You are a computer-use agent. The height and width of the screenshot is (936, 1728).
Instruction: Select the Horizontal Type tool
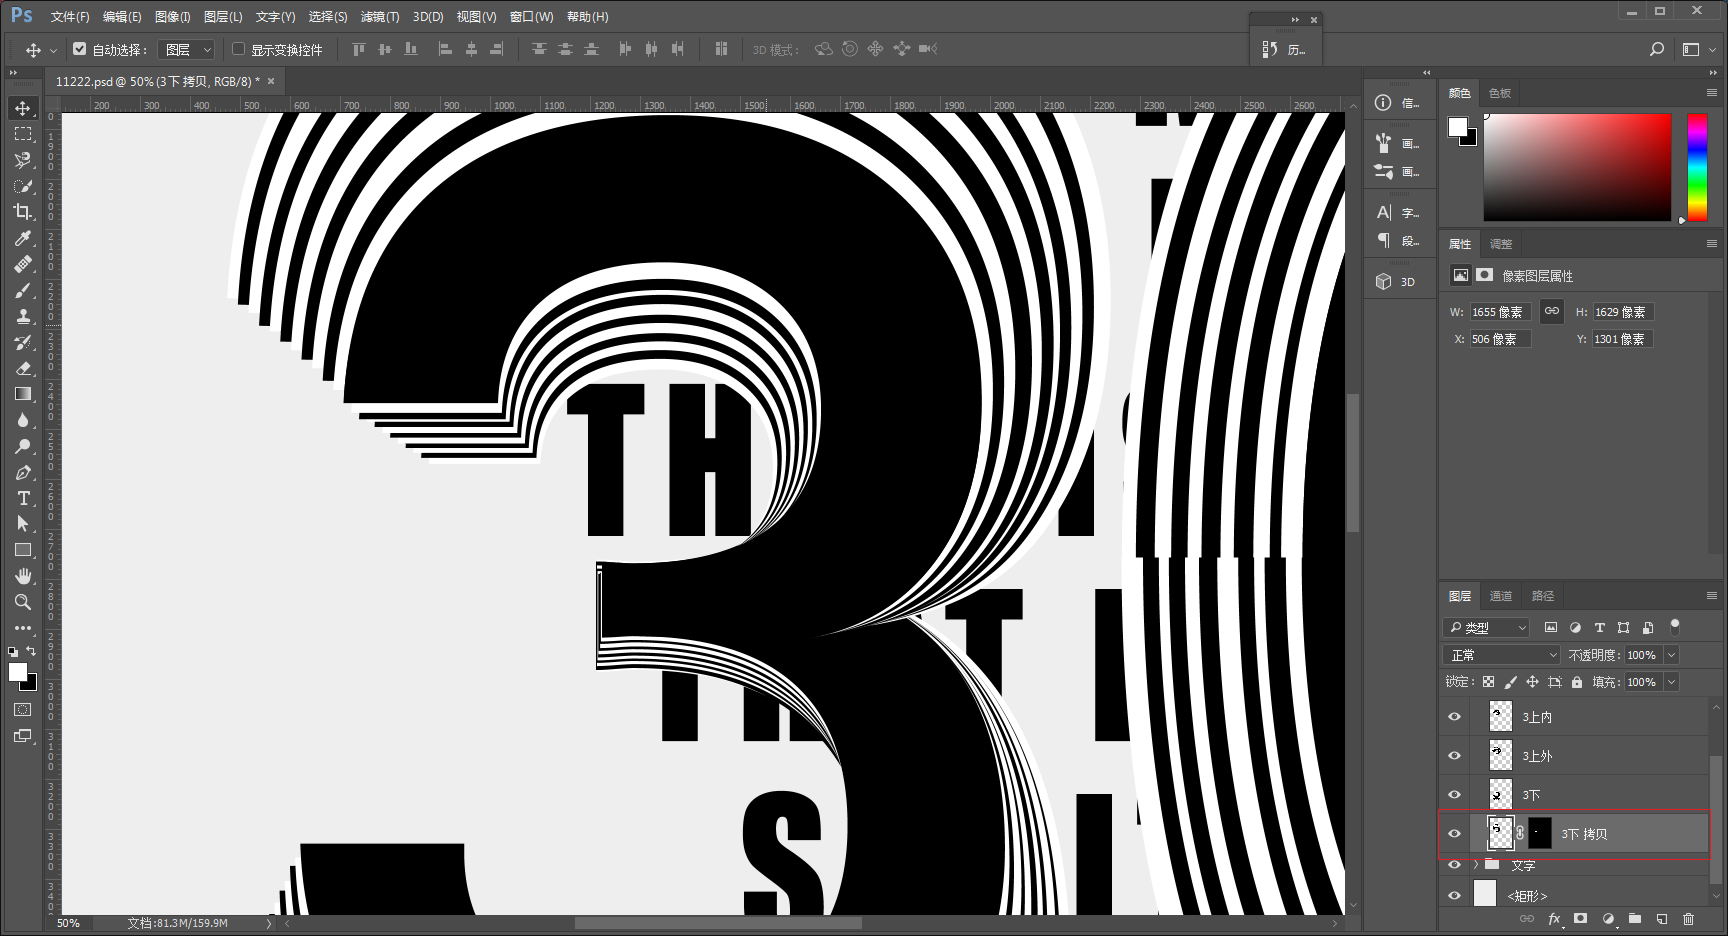23,498
